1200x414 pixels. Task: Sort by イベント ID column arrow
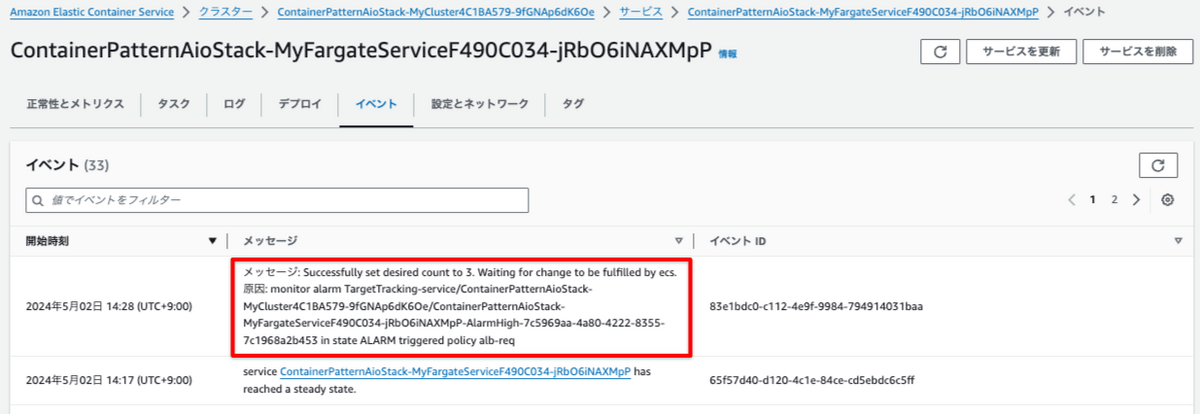[x=1178, y=241]
